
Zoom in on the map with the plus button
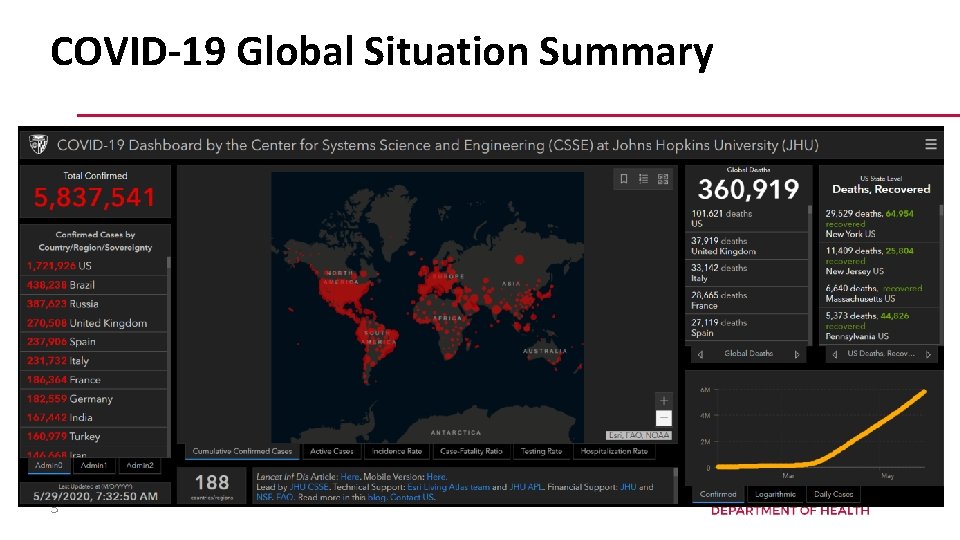tap(664, 400)
